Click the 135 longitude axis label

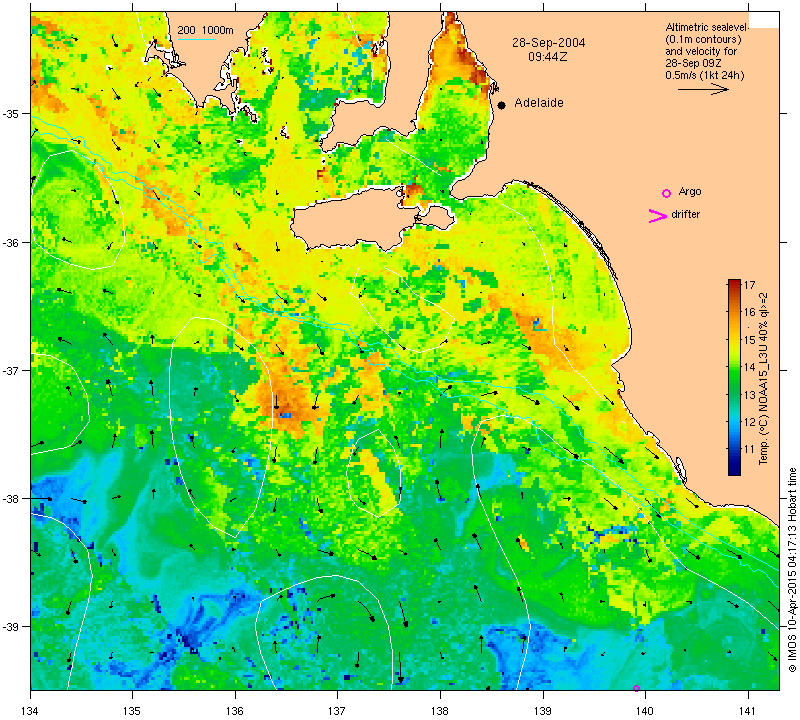click(x=133, y=711)
